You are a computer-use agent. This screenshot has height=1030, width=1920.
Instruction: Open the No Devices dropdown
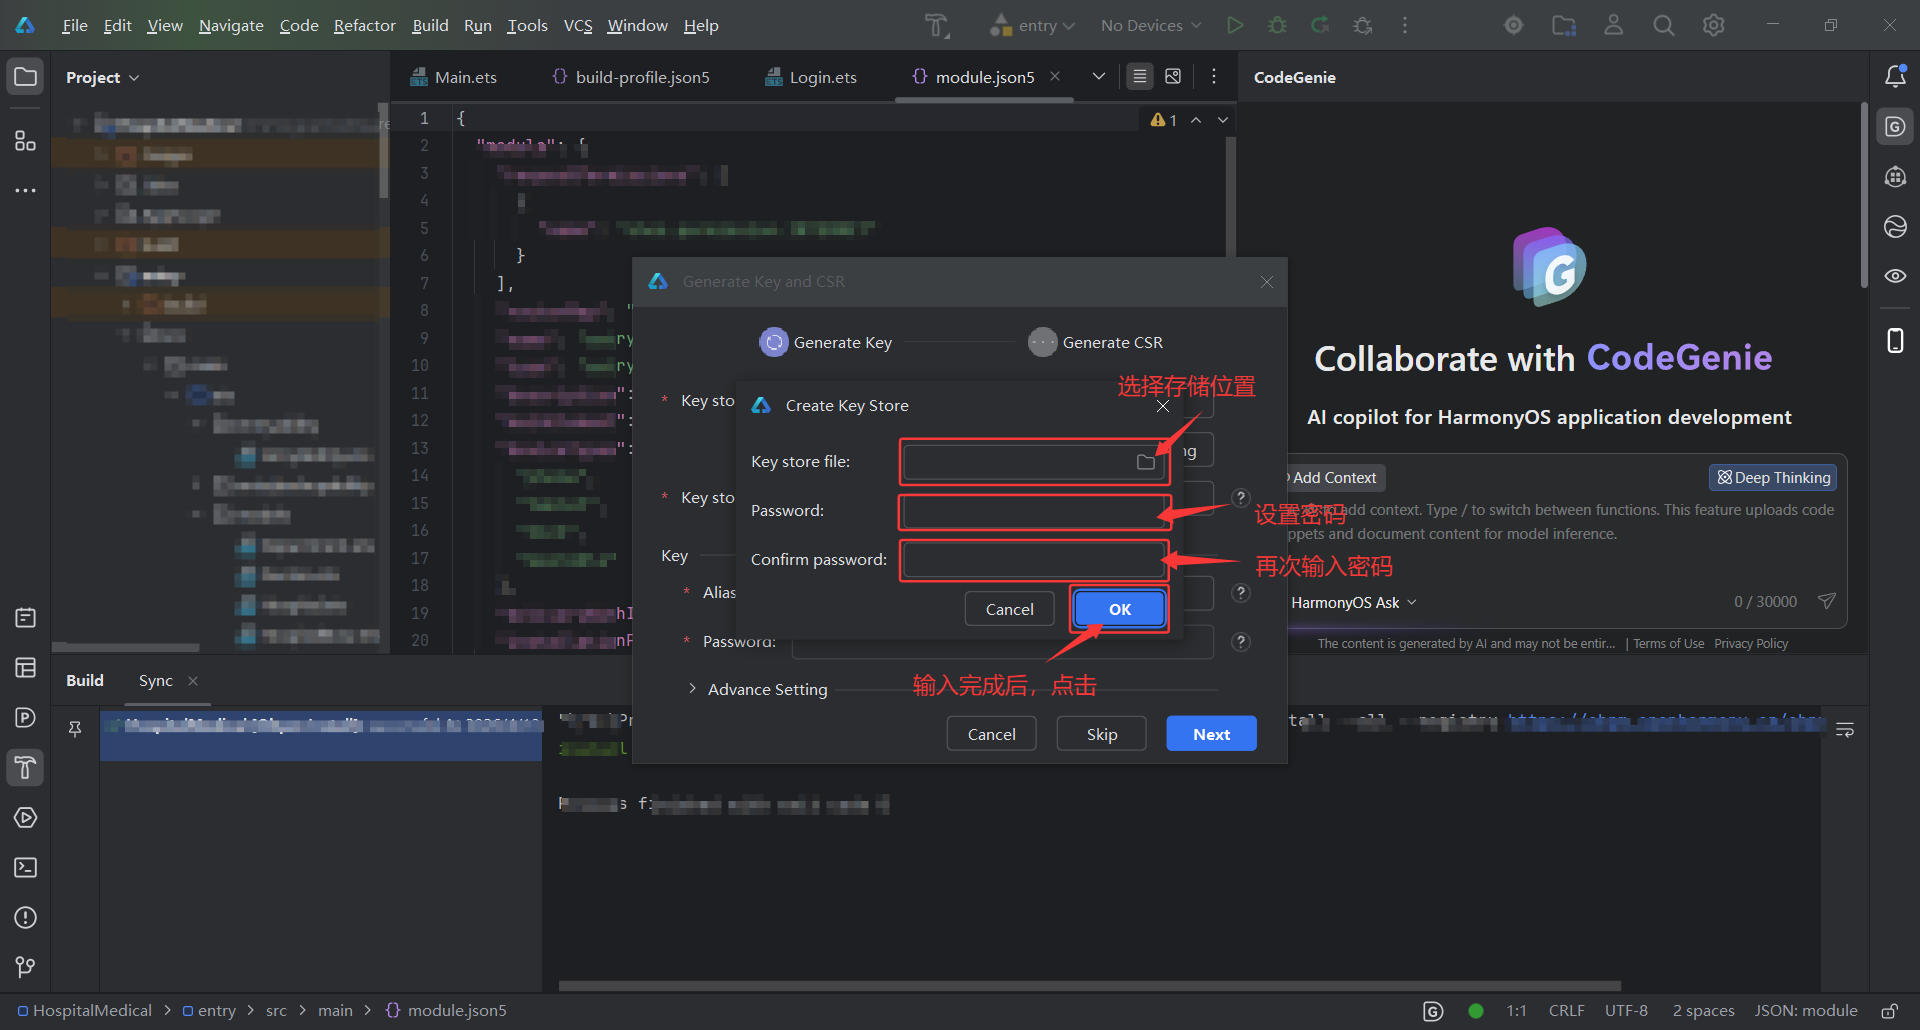(x=1151, y=25)
